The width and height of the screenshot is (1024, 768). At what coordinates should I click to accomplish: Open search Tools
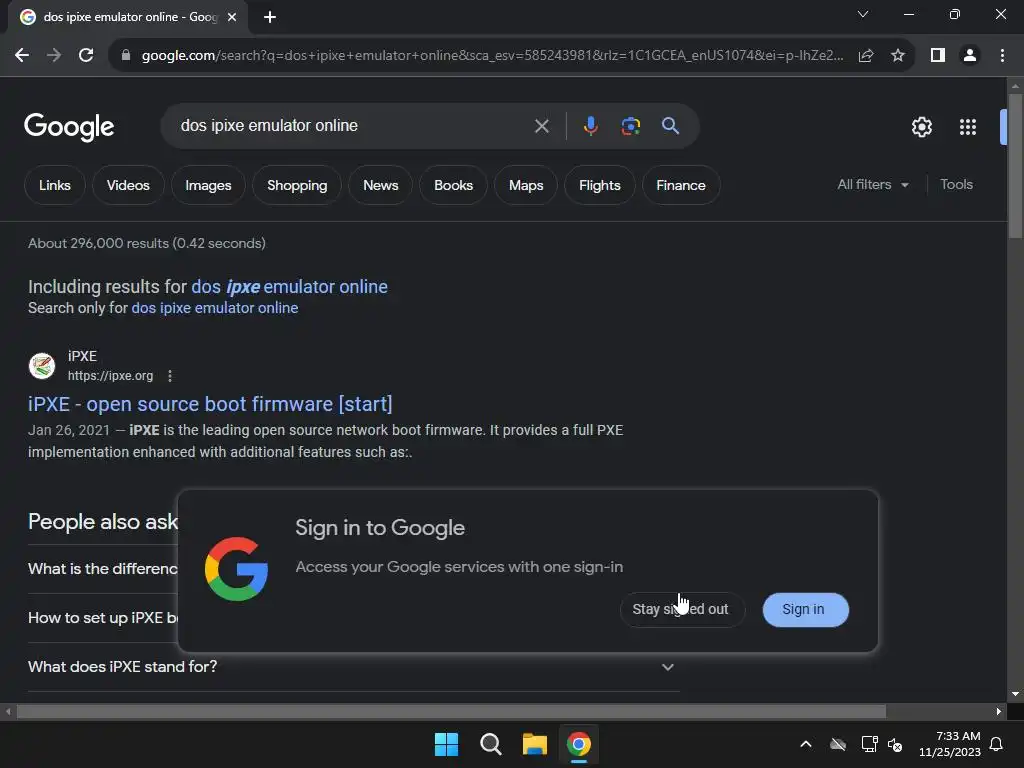click(x=956, y=185)
